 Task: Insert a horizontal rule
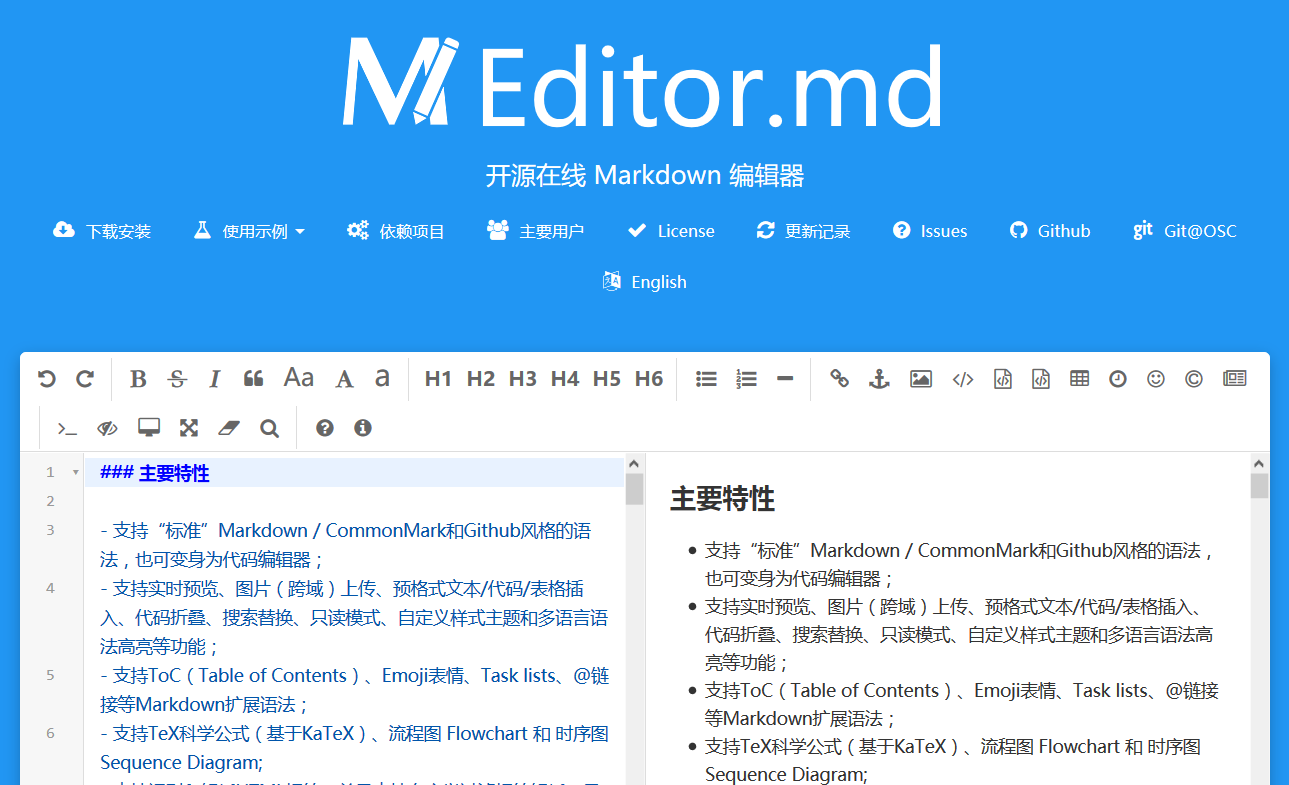[785, 379]
